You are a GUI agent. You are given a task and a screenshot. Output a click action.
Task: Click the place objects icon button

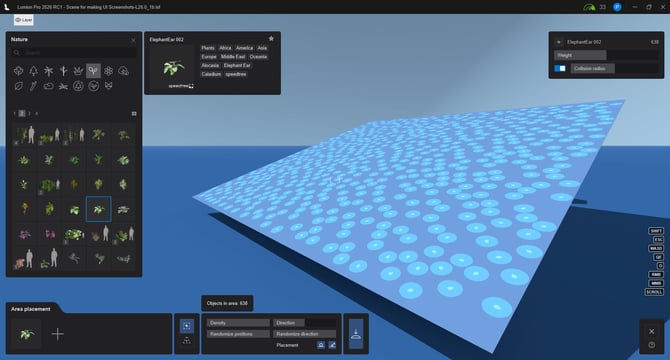(356, 334)
